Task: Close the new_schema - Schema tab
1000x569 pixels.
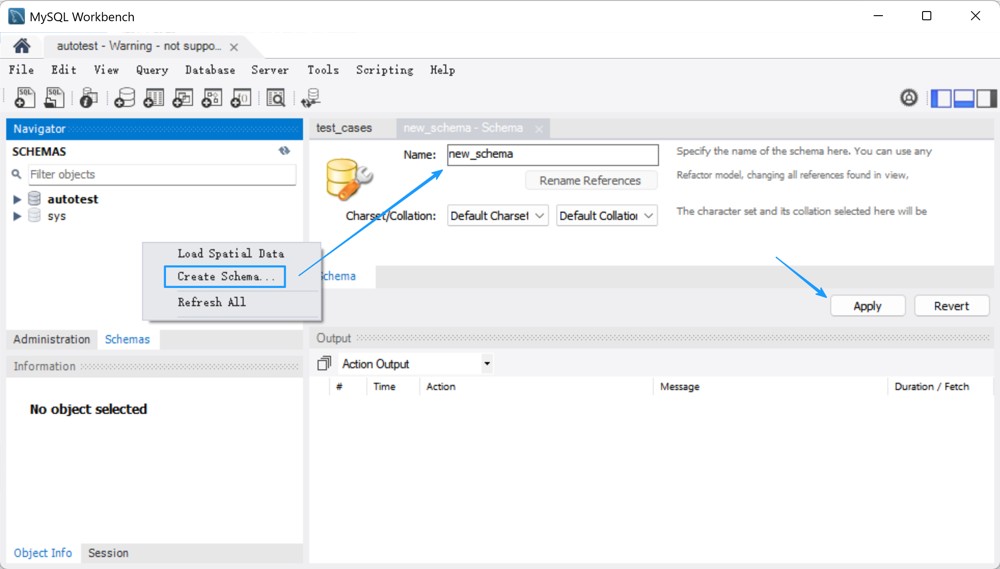Action: 539,129
